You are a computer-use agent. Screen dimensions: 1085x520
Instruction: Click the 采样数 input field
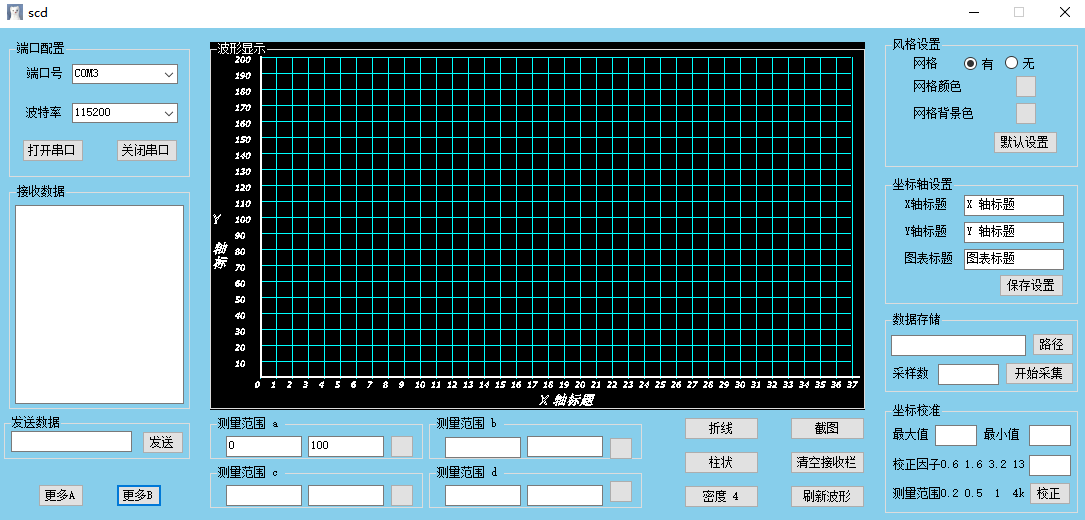click(x=968, y=374)
